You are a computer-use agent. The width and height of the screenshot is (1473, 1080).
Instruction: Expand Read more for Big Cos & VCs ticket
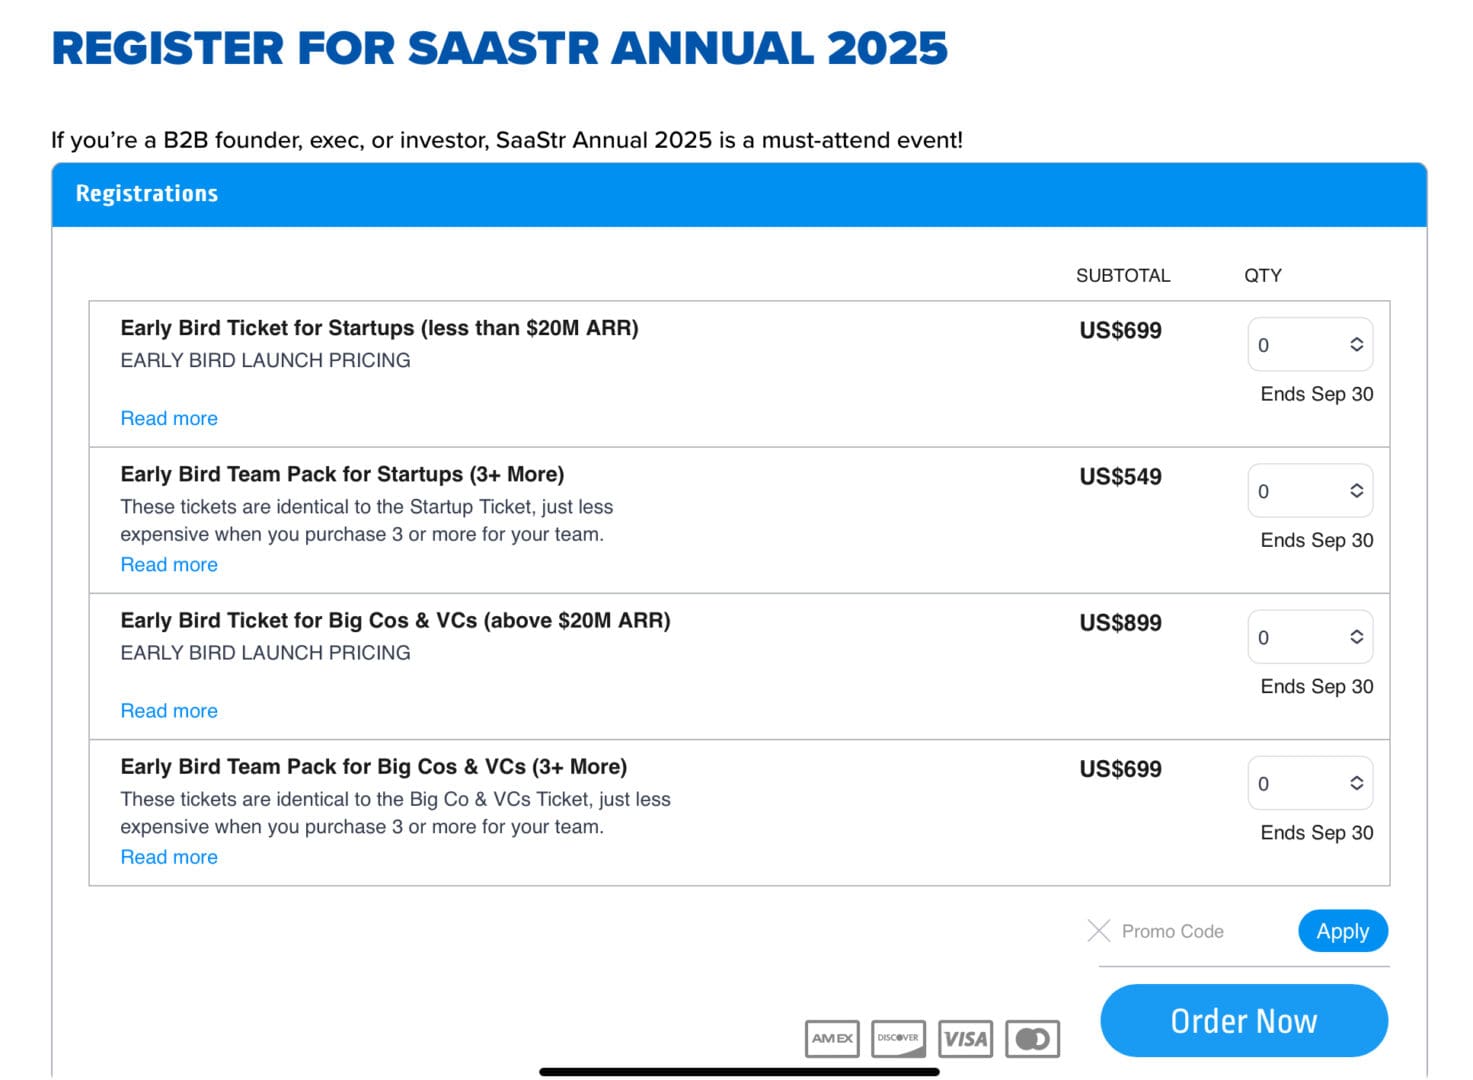pos(168,710)
